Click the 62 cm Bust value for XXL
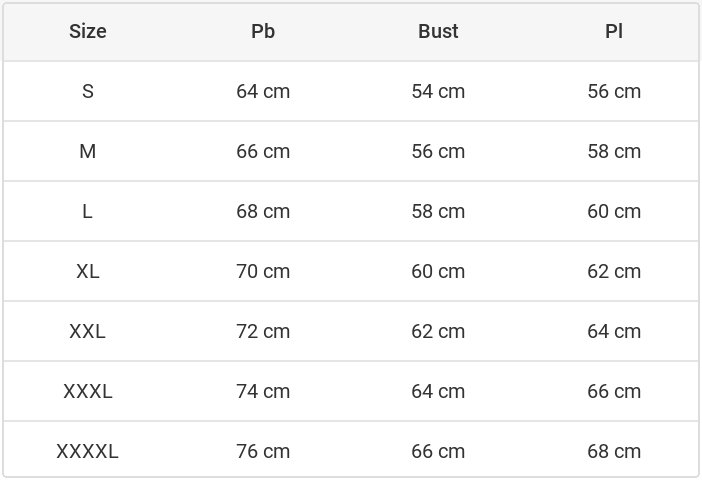Screen dimensions: 702x480 click(x=438, y=331)
